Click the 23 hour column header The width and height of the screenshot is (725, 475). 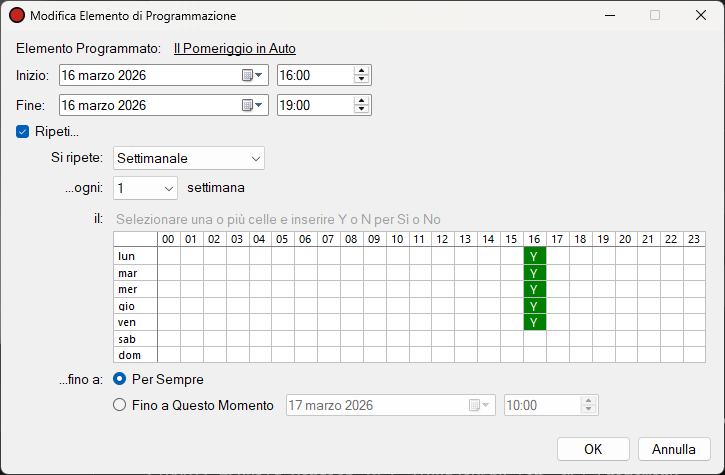(x=694, y=239)
